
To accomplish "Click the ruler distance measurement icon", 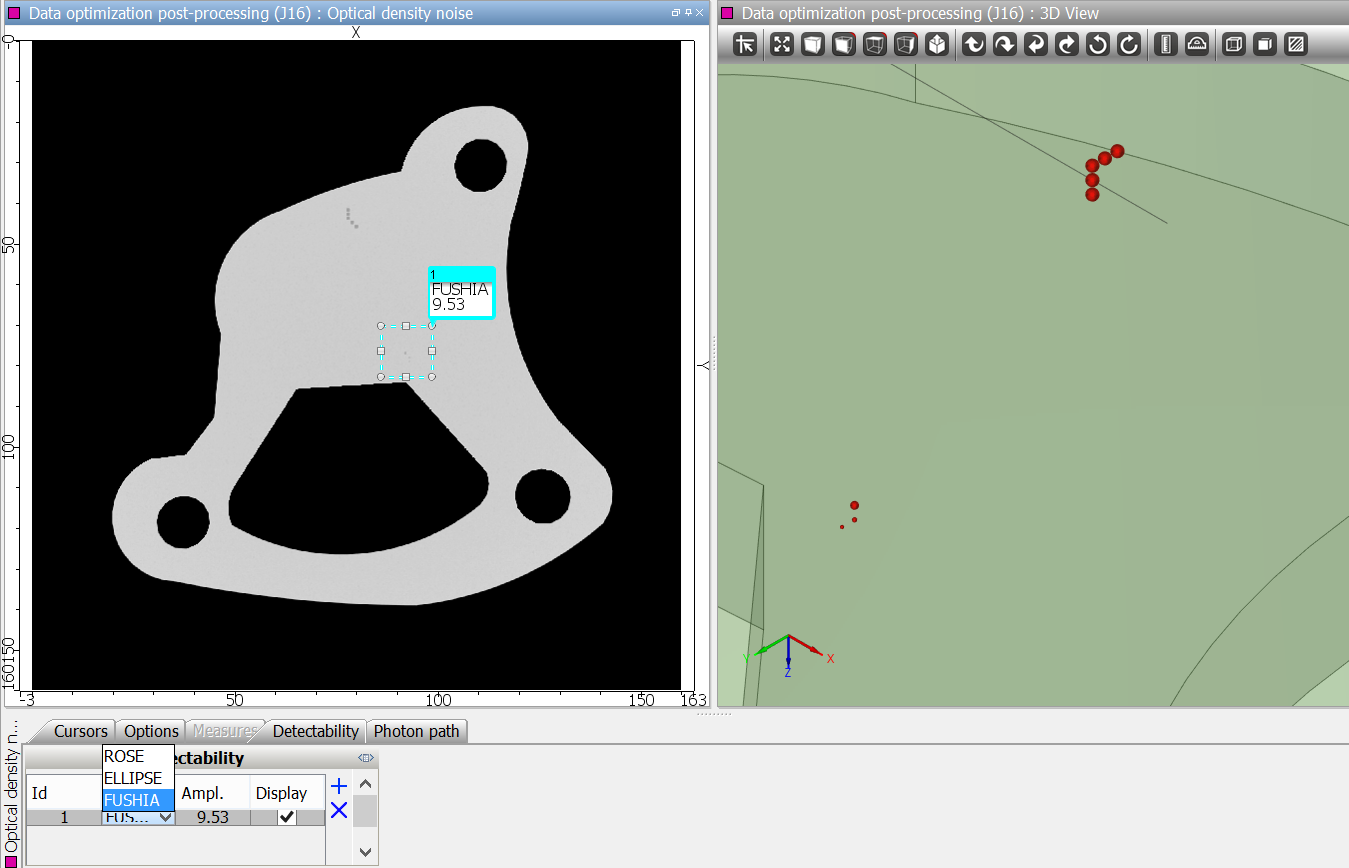I will click(1165, 44).
